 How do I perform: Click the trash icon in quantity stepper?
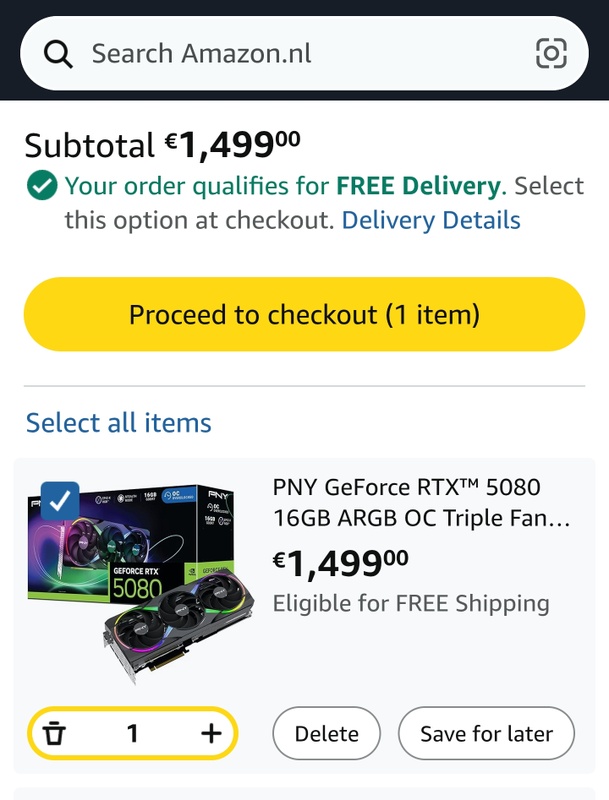tap(55, 734)
